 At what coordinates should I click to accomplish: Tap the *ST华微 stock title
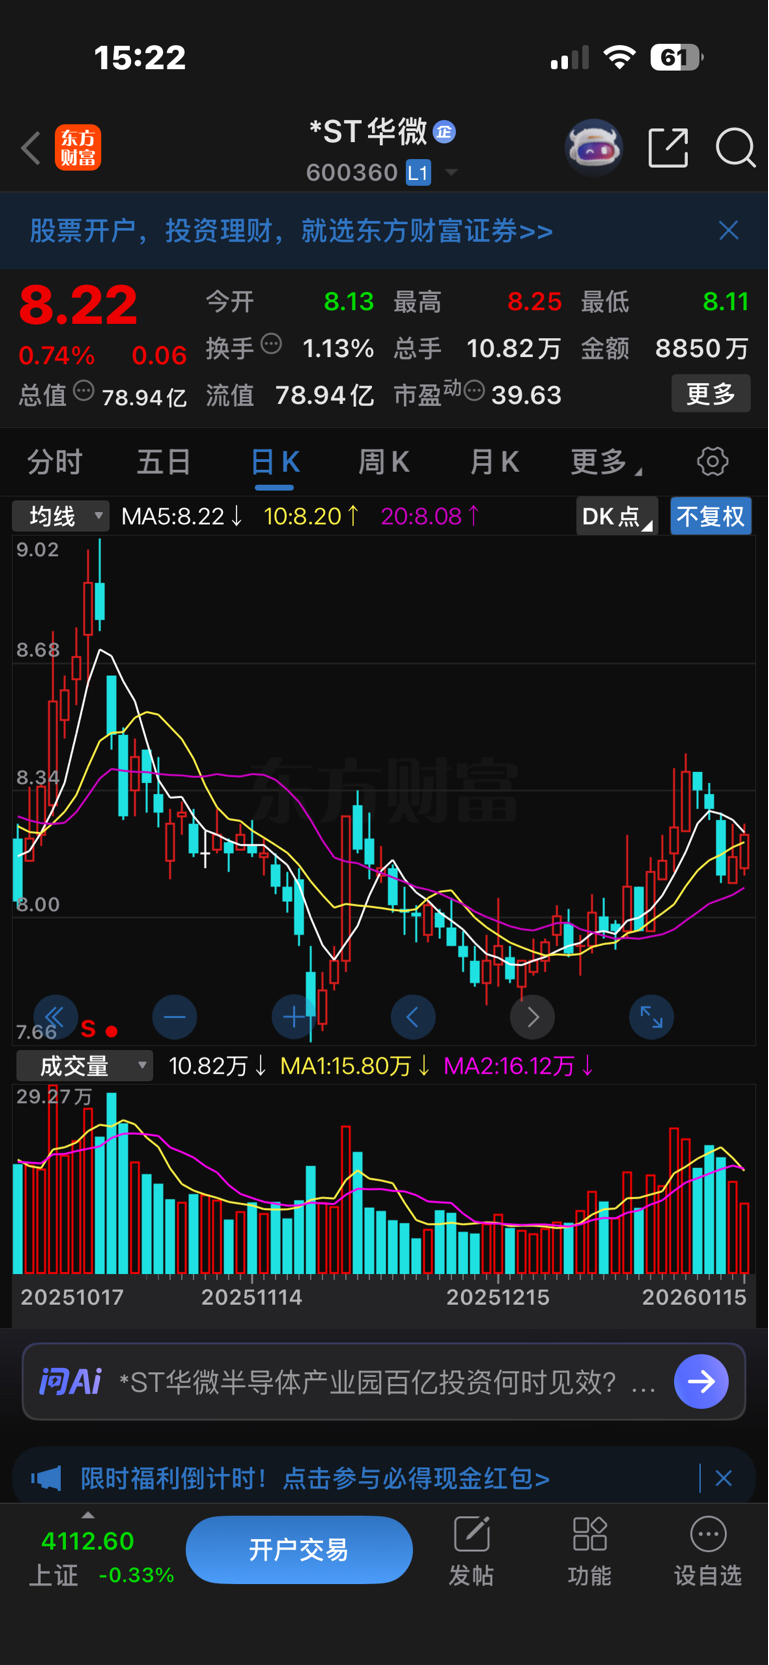click(x=369, y=132)
